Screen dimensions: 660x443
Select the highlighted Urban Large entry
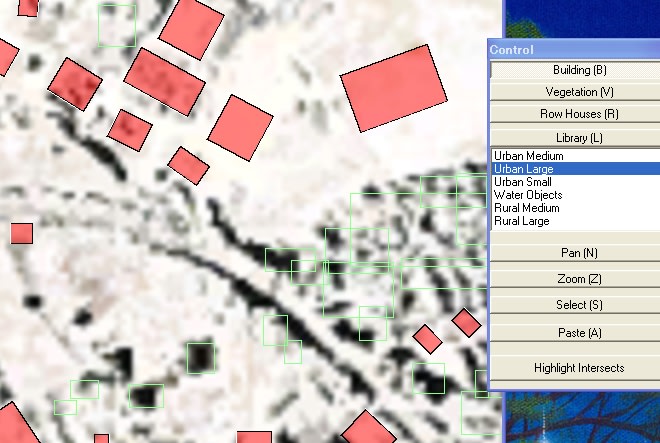click(576, 169)
